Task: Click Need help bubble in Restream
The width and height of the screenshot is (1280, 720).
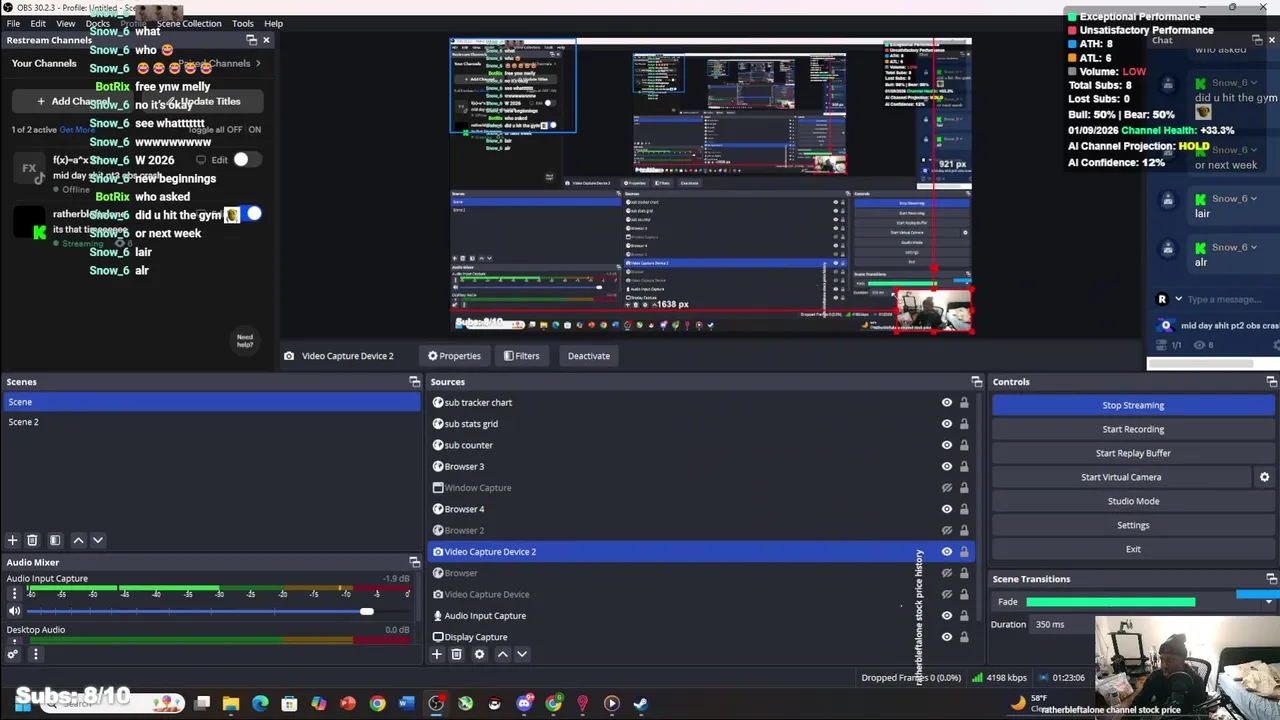Action: (245, 341)
